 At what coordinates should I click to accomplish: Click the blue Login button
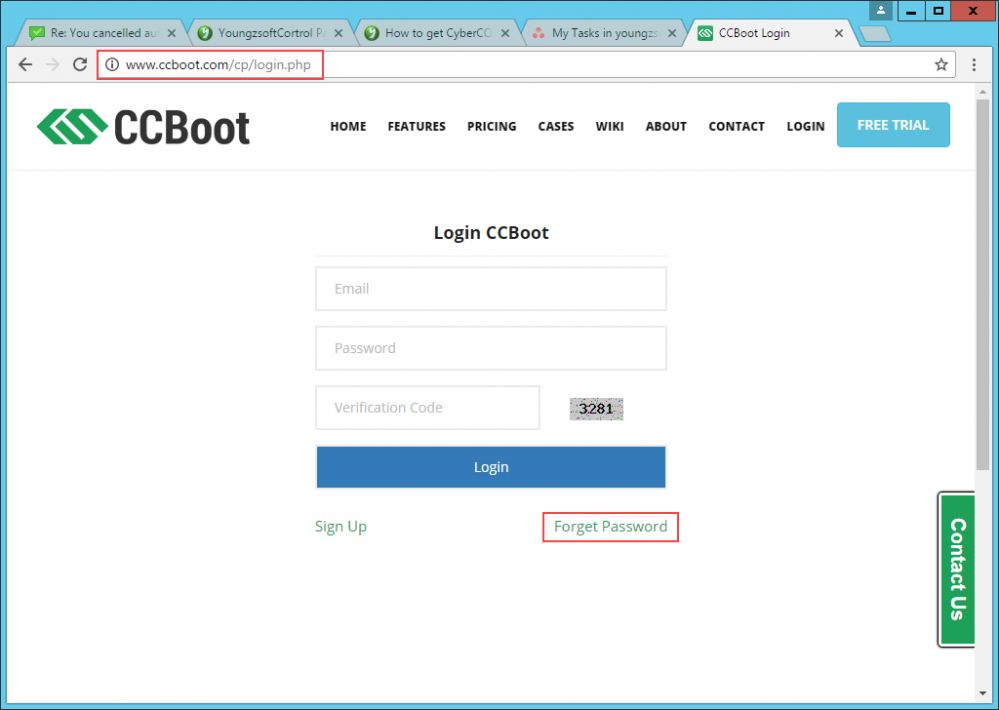tap(491, 467)
